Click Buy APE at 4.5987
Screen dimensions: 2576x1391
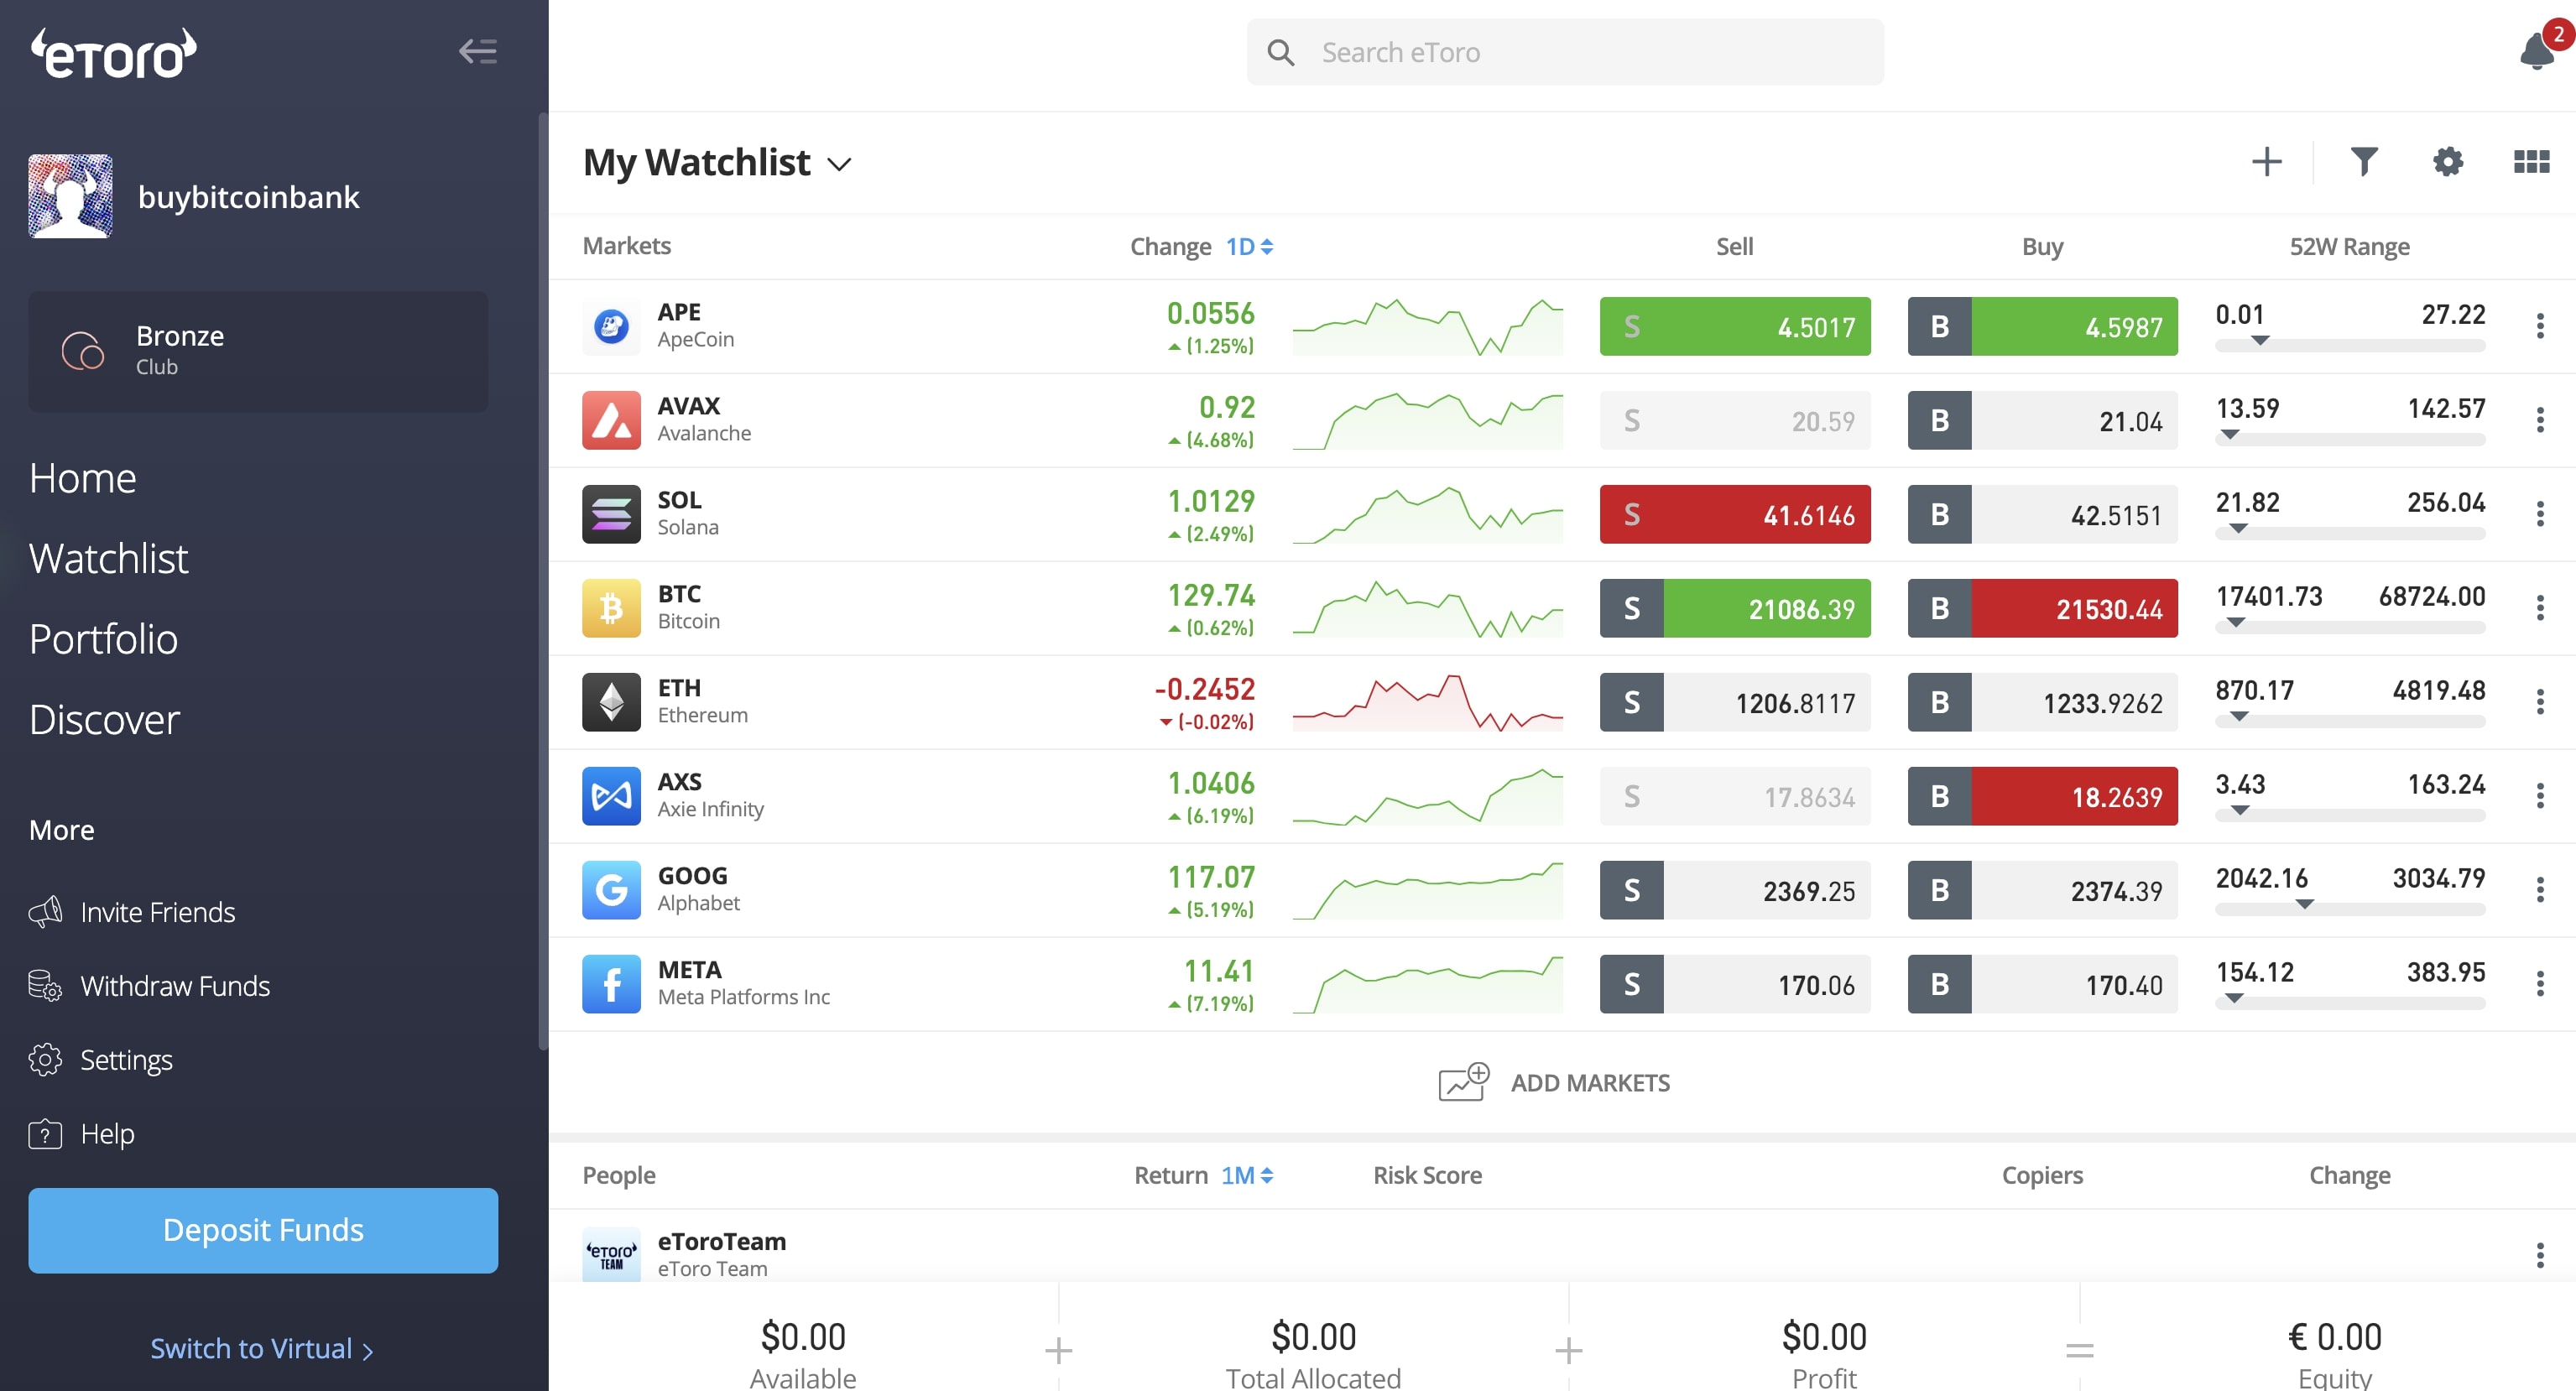click(2043, 326)
